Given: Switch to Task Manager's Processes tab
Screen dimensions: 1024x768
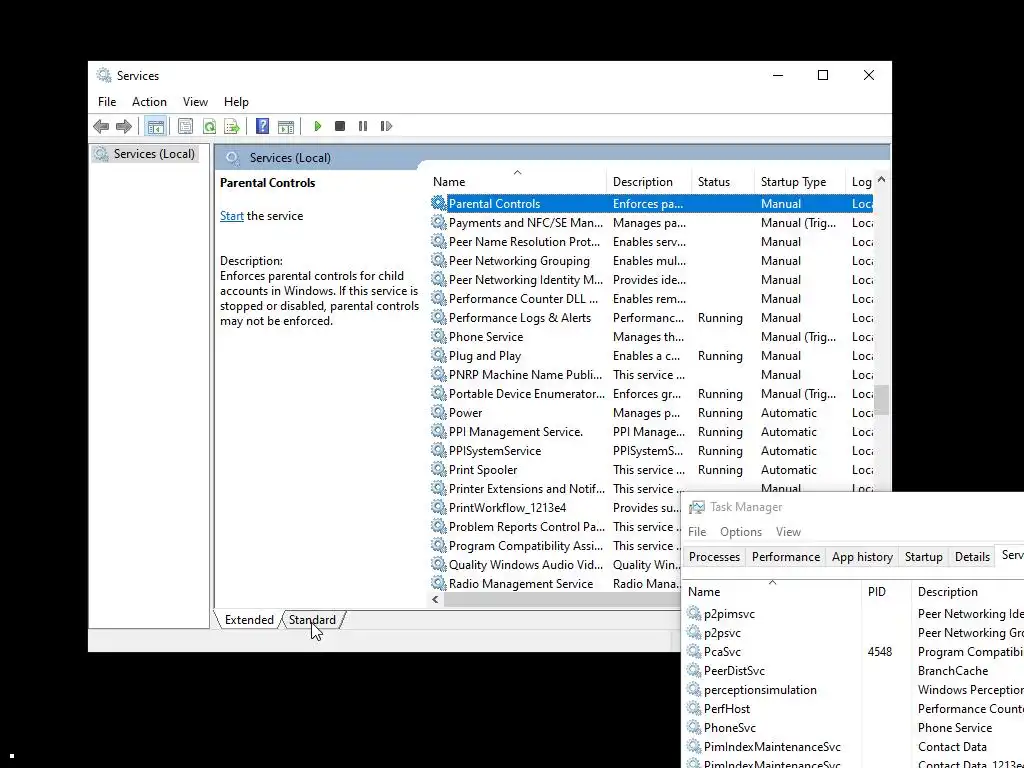Looking at the screenshot, I should (714, 556).
